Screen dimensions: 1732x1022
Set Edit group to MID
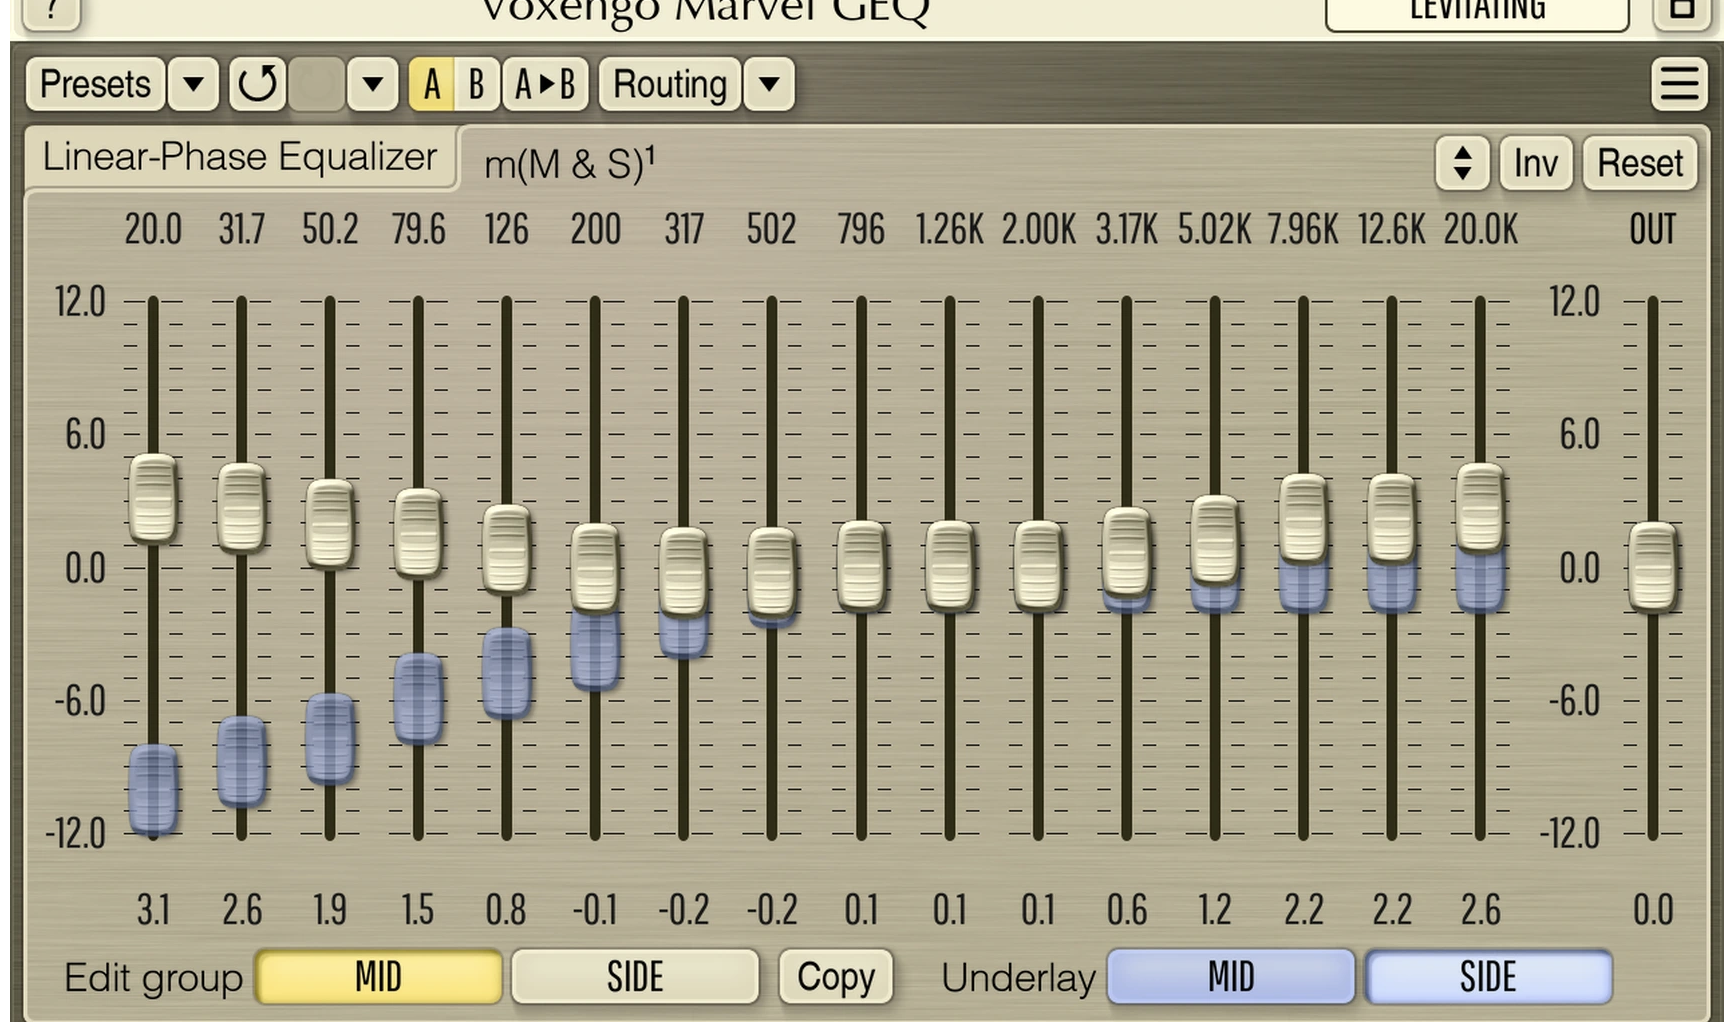[379, 977]
